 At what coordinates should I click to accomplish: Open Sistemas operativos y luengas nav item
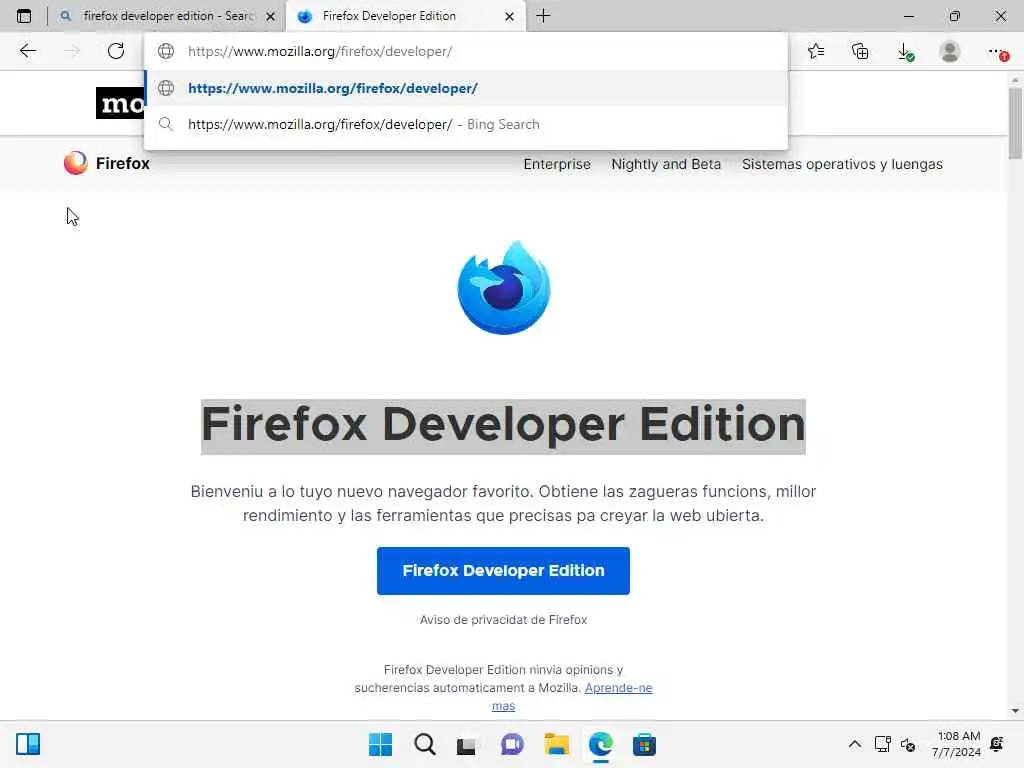[x=842, y=164]
